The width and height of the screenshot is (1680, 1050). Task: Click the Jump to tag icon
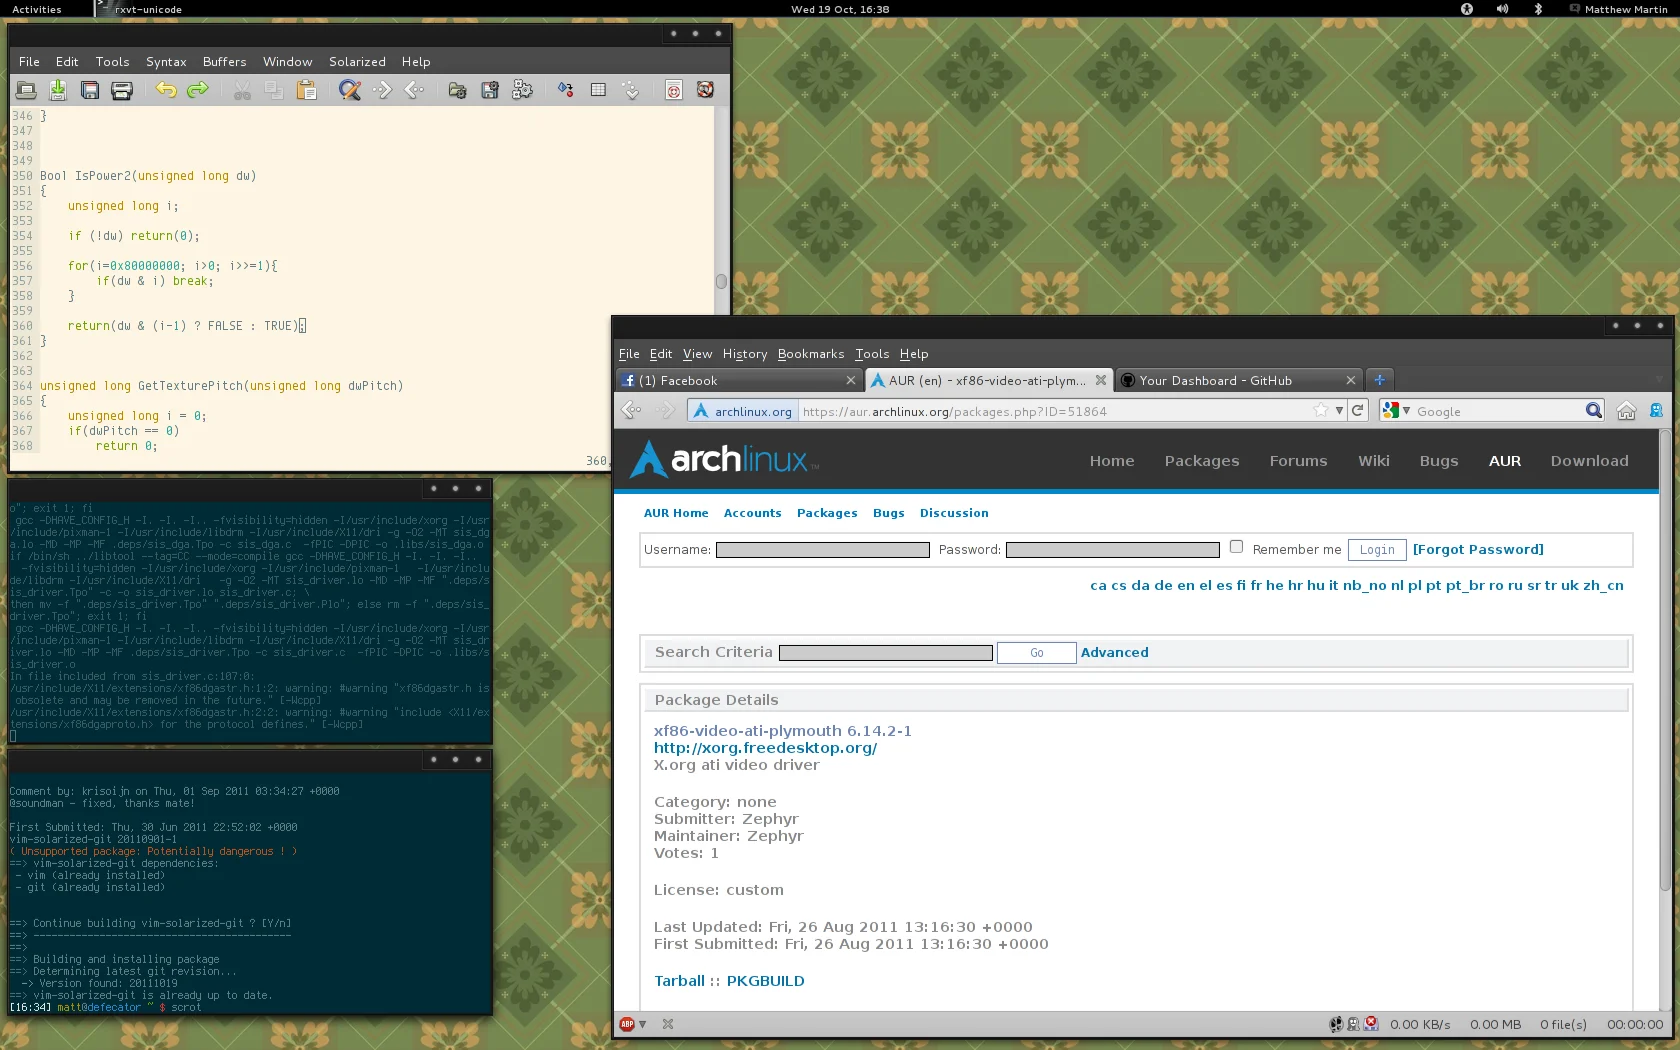pyautogui.click(x=630, y=90)
